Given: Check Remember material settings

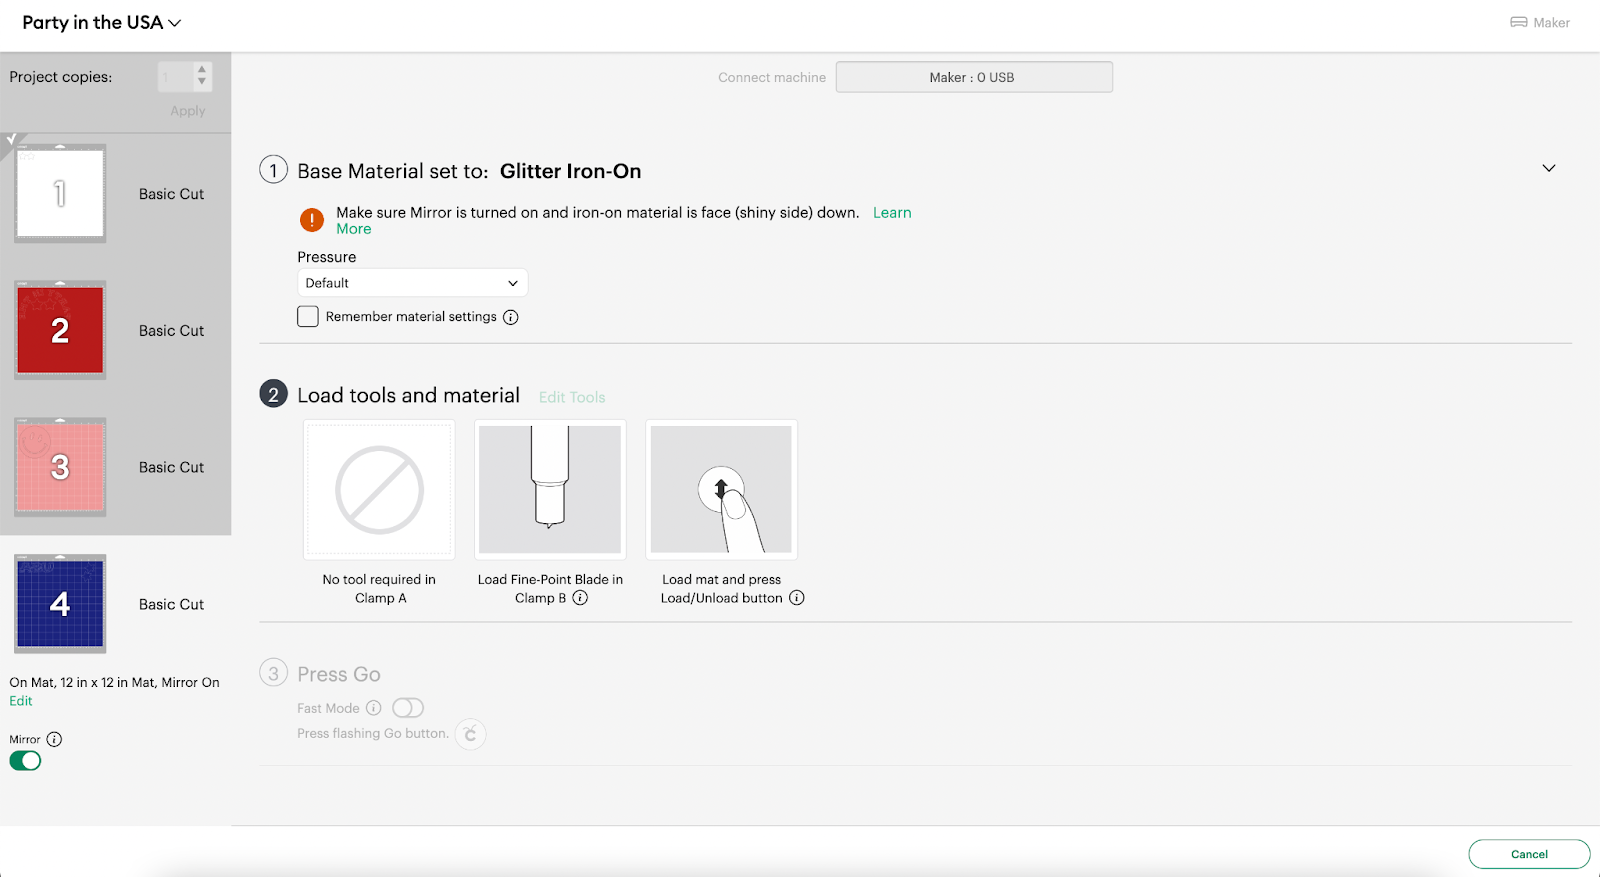Looking at the screenshot, I should (x=308, y=317).
